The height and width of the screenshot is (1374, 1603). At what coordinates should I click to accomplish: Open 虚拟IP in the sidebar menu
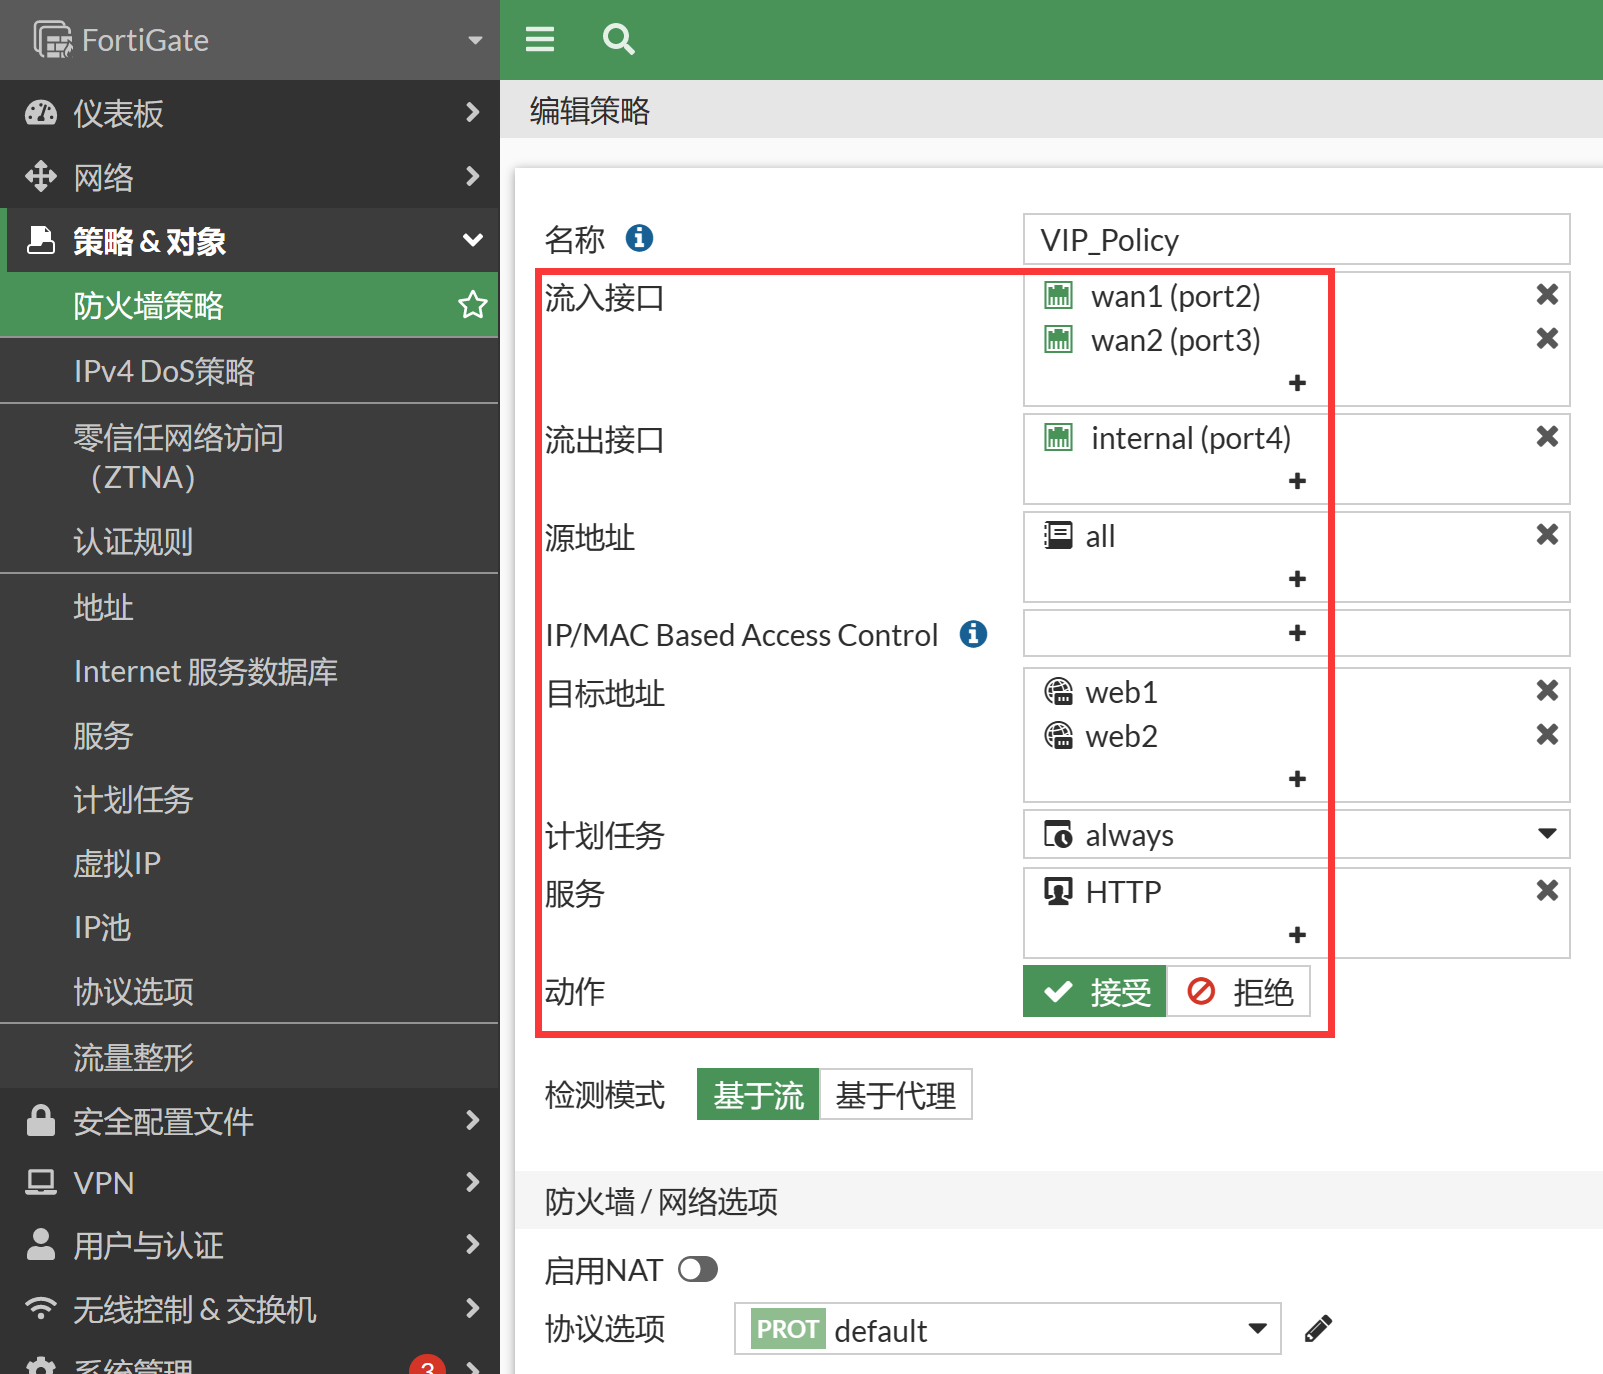(117, 863)
